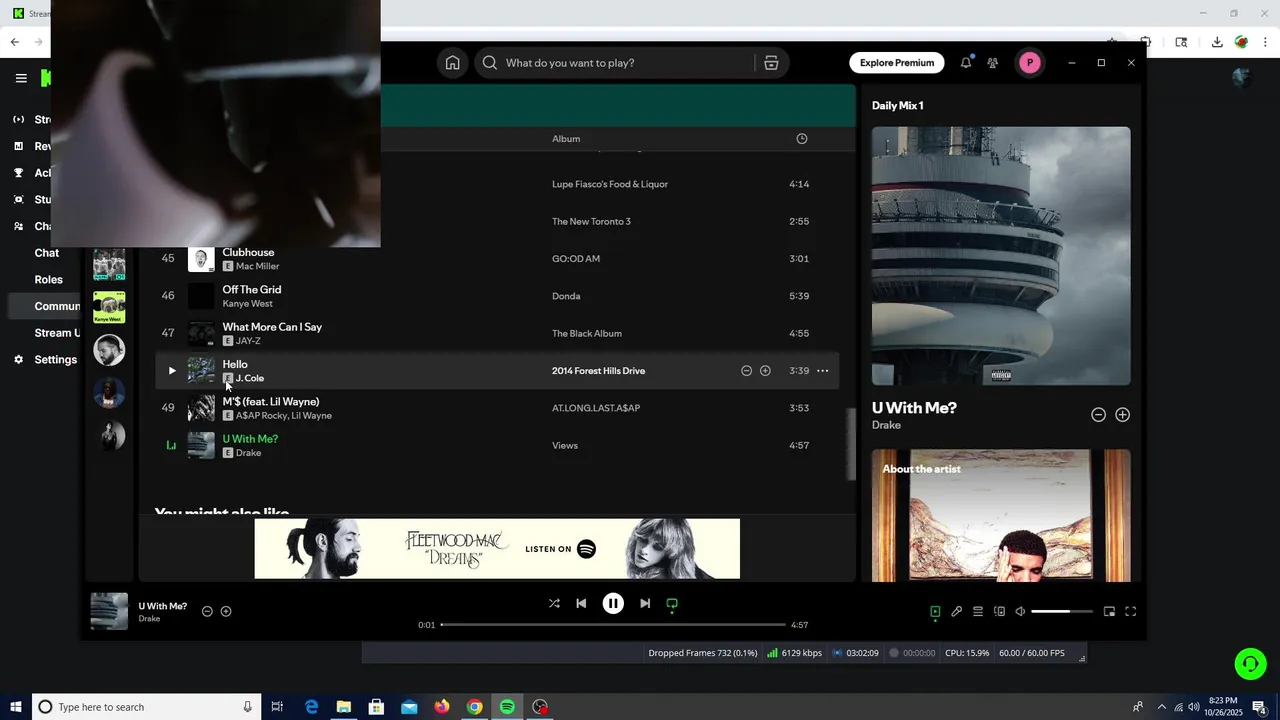Open the miniplayer
1280x720 pixels.
[1109, 612]
